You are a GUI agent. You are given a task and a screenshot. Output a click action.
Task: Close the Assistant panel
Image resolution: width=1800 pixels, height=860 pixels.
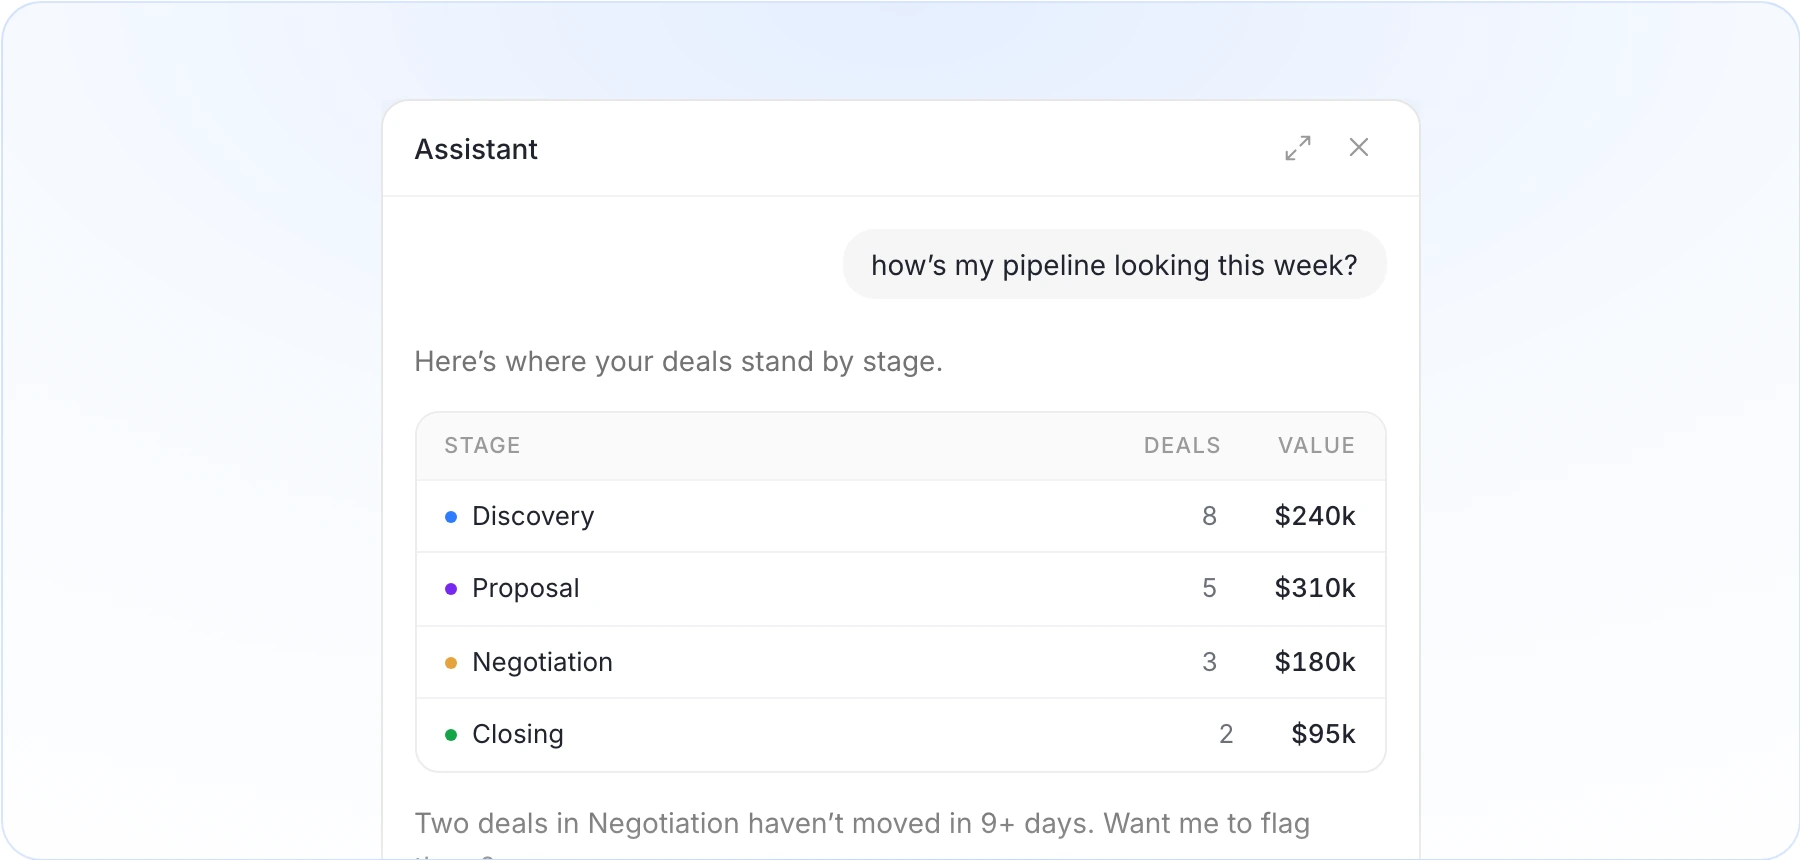(1359, 147)
